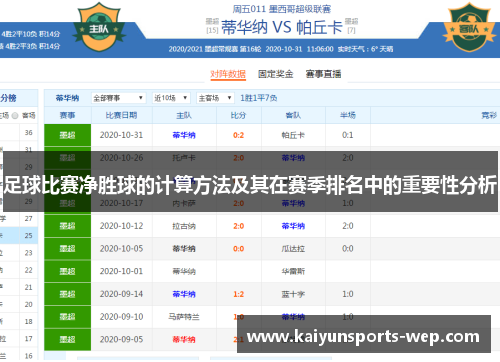Click the 1胜1平7负 record summary
Image resolution: width=500 pixels, height=362 pixels.
click(x=259, y=98)
